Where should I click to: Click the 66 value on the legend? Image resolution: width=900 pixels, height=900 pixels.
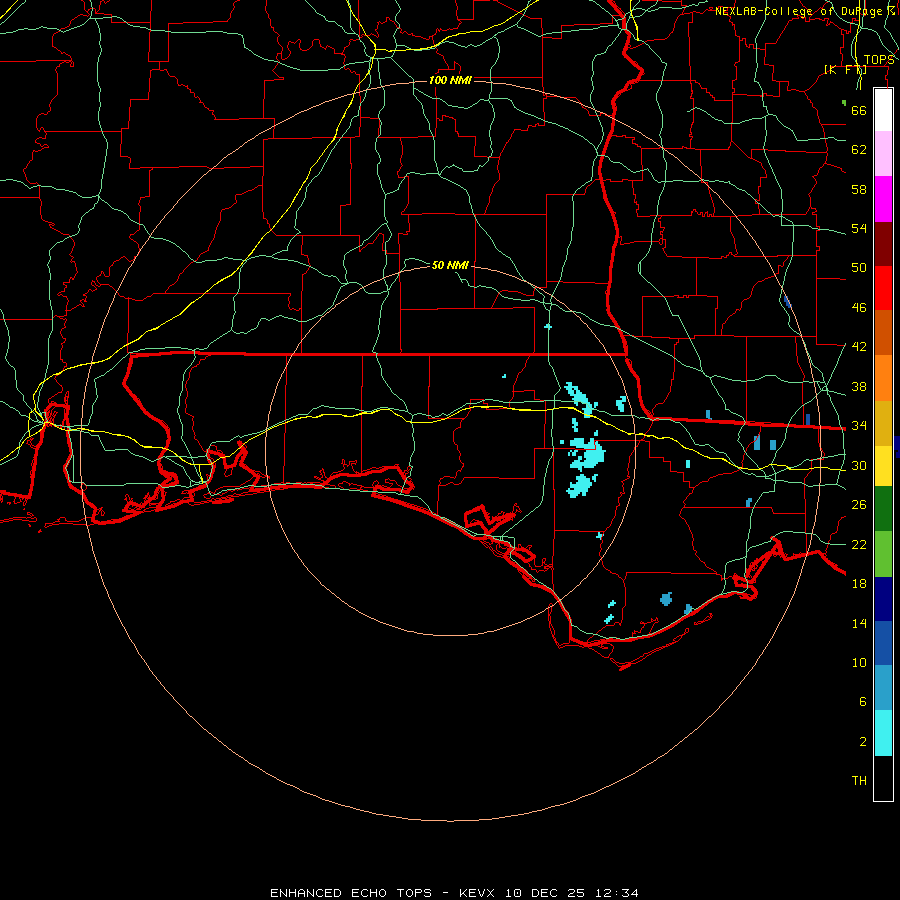tap(859, 110)
